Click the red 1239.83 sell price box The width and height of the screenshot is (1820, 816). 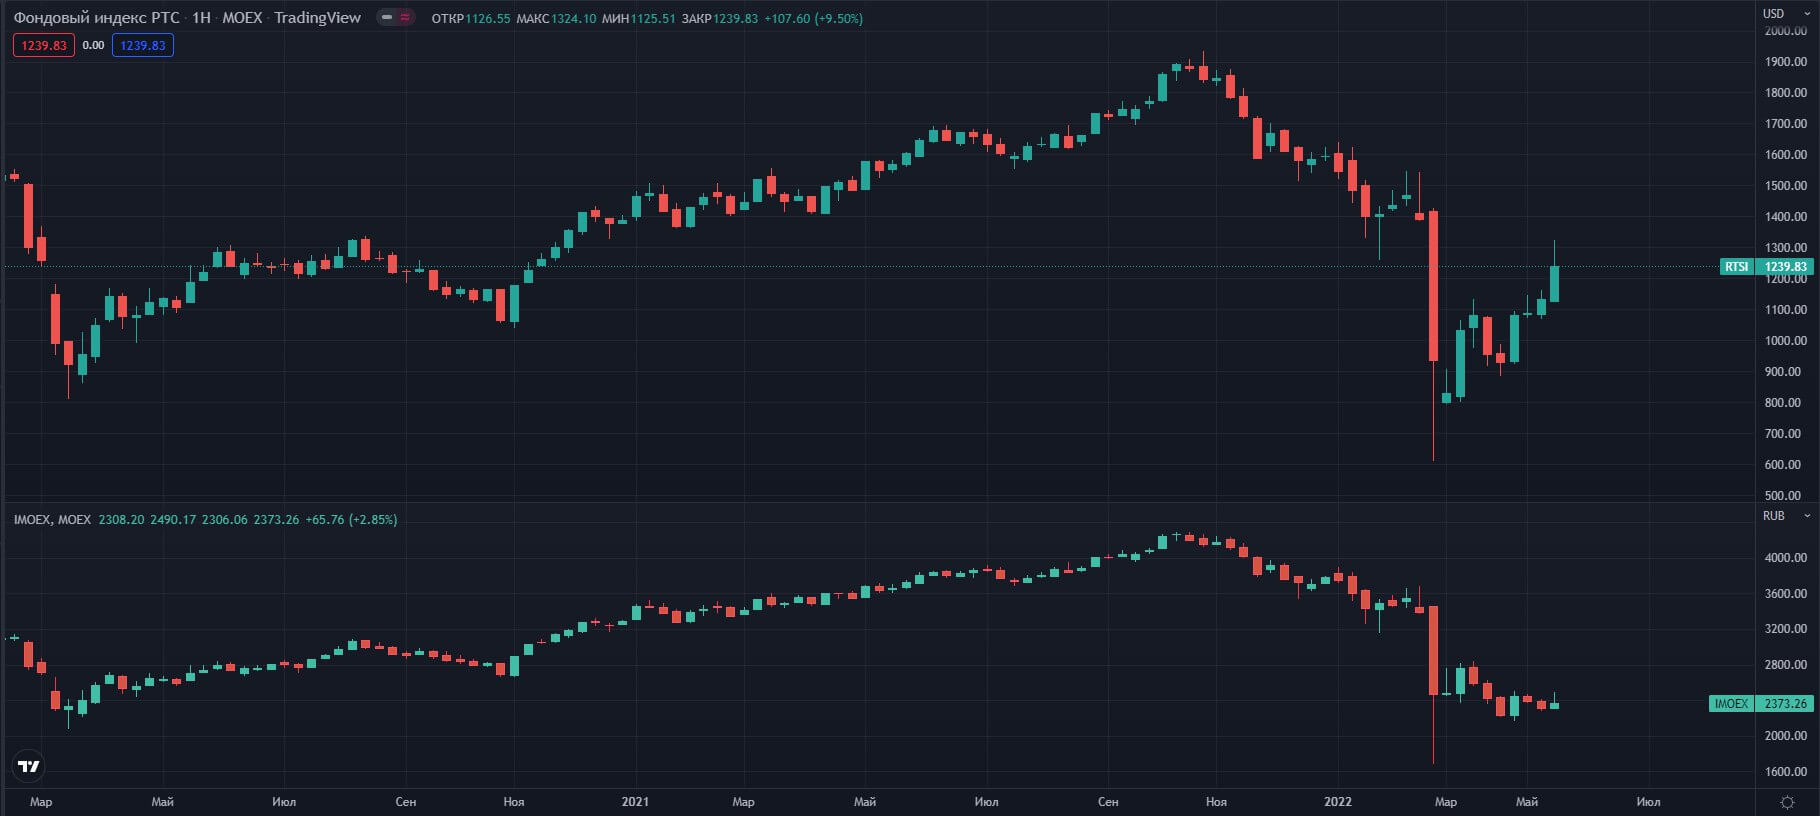(44, 45)
